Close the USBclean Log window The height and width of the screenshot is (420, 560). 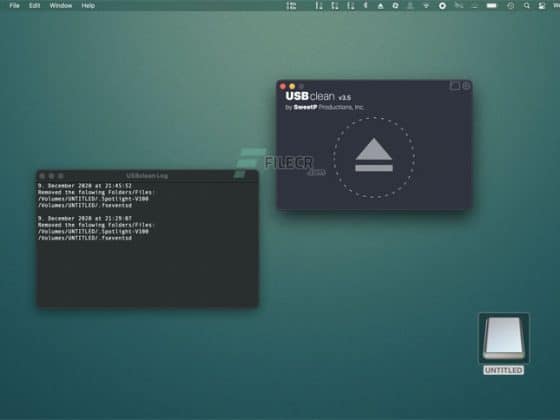(x=42, y=176)
